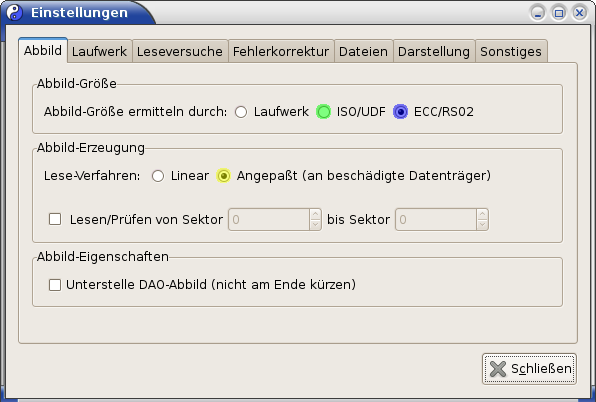Select the ECC/RS02 radio button
596x402 pixels.
pyautogui.click(x=400, y=112)
